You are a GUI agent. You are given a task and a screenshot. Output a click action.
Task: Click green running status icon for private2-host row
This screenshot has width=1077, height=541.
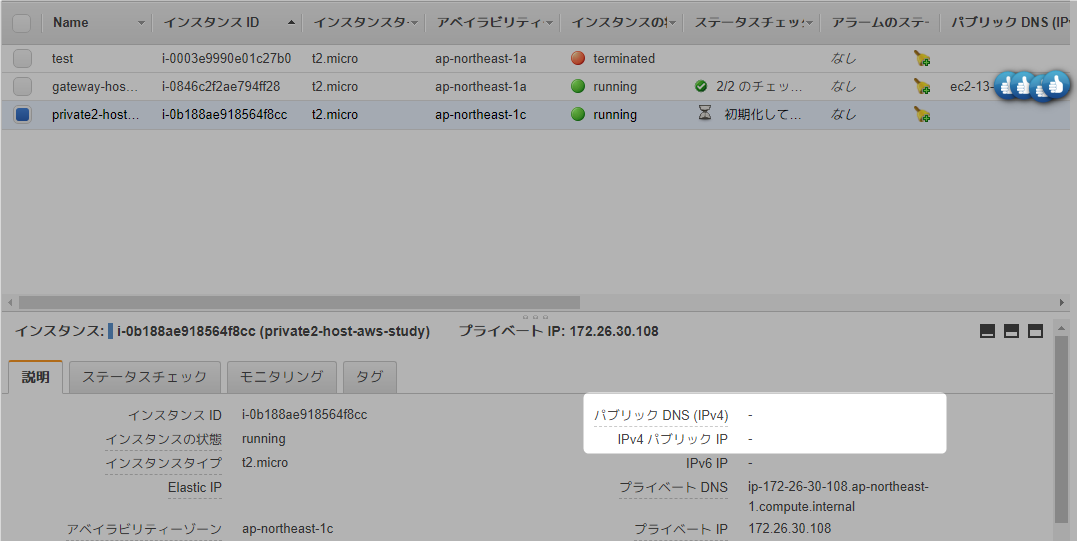(x=578, y=115)
